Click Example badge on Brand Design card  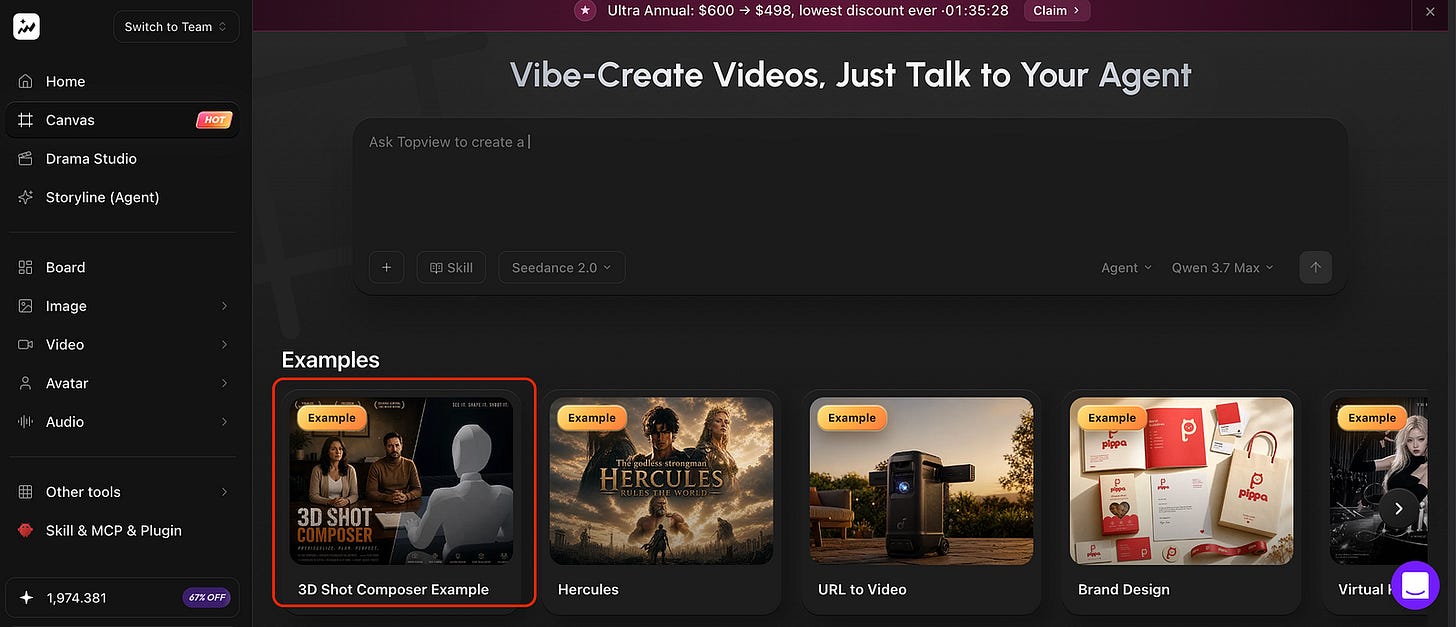[x=1112, y=418]
